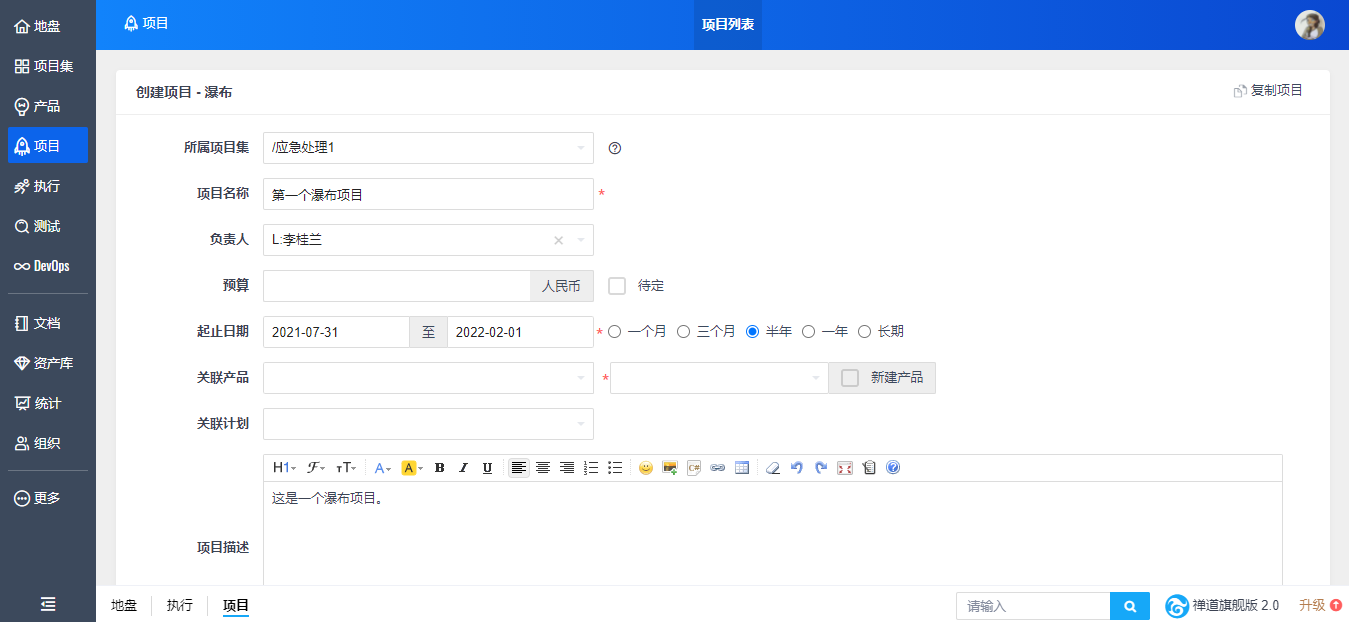Switch to 项目列表 top tab
Screen dimensions: 1349x622
click(x=728, y=25)
